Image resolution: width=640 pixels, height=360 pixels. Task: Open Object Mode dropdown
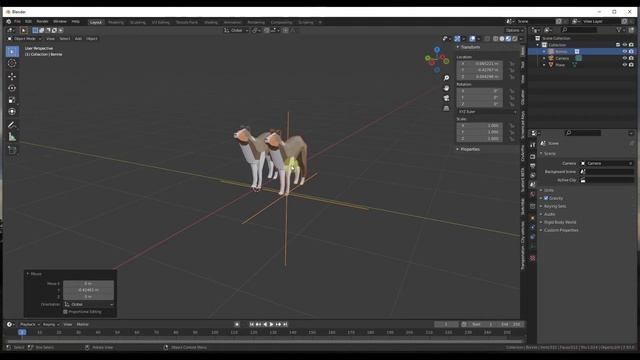point(24,39)
